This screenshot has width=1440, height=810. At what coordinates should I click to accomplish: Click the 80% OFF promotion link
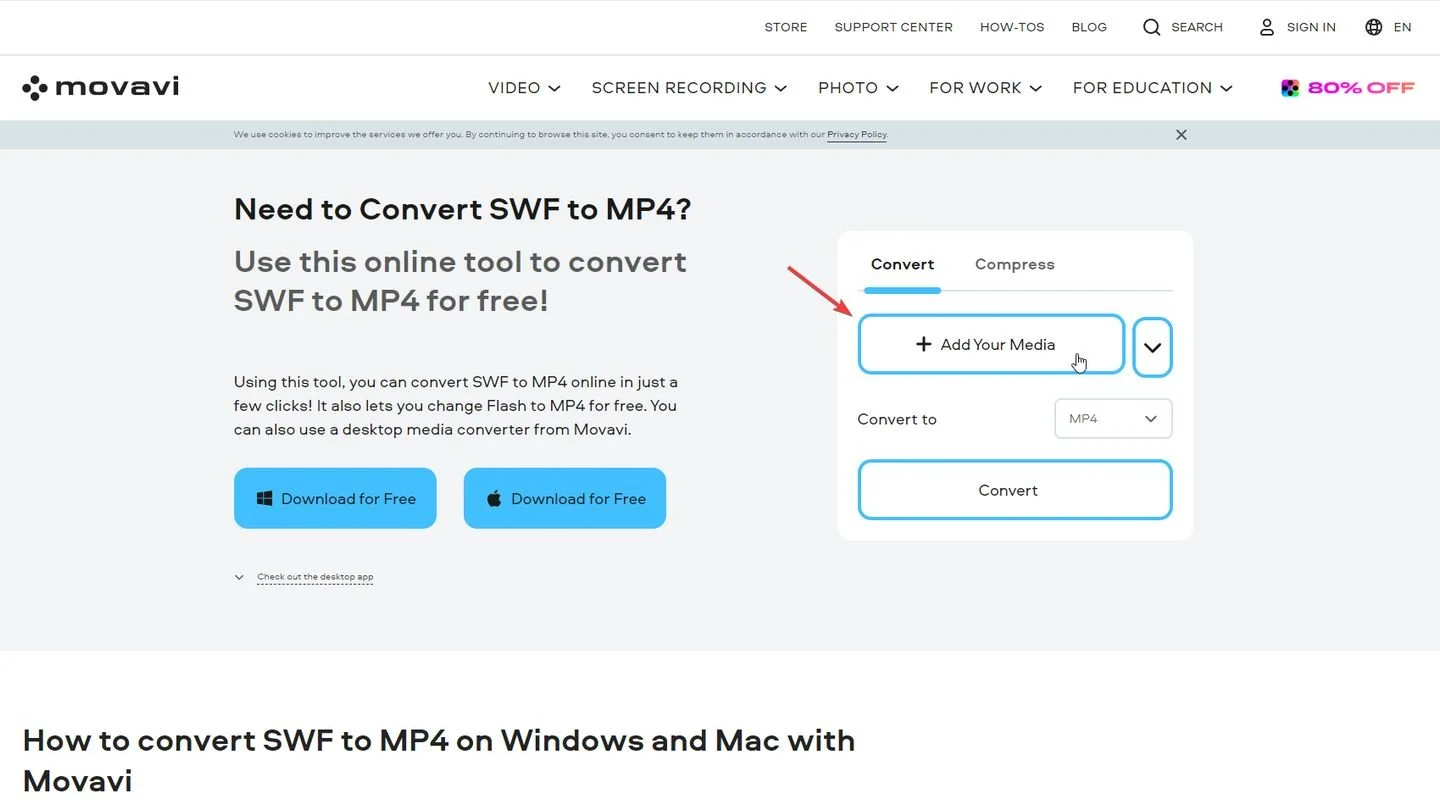(1348, 88)
